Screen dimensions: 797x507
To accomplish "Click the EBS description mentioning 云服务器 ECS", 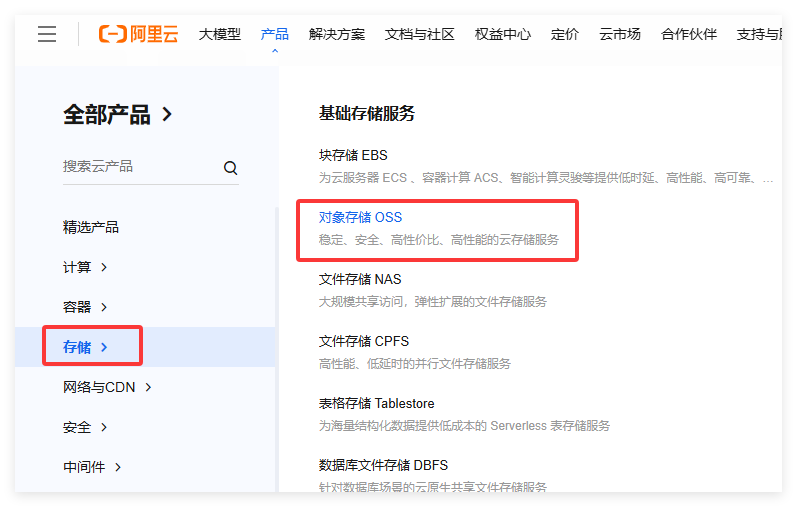I will (x=546, y=177).
